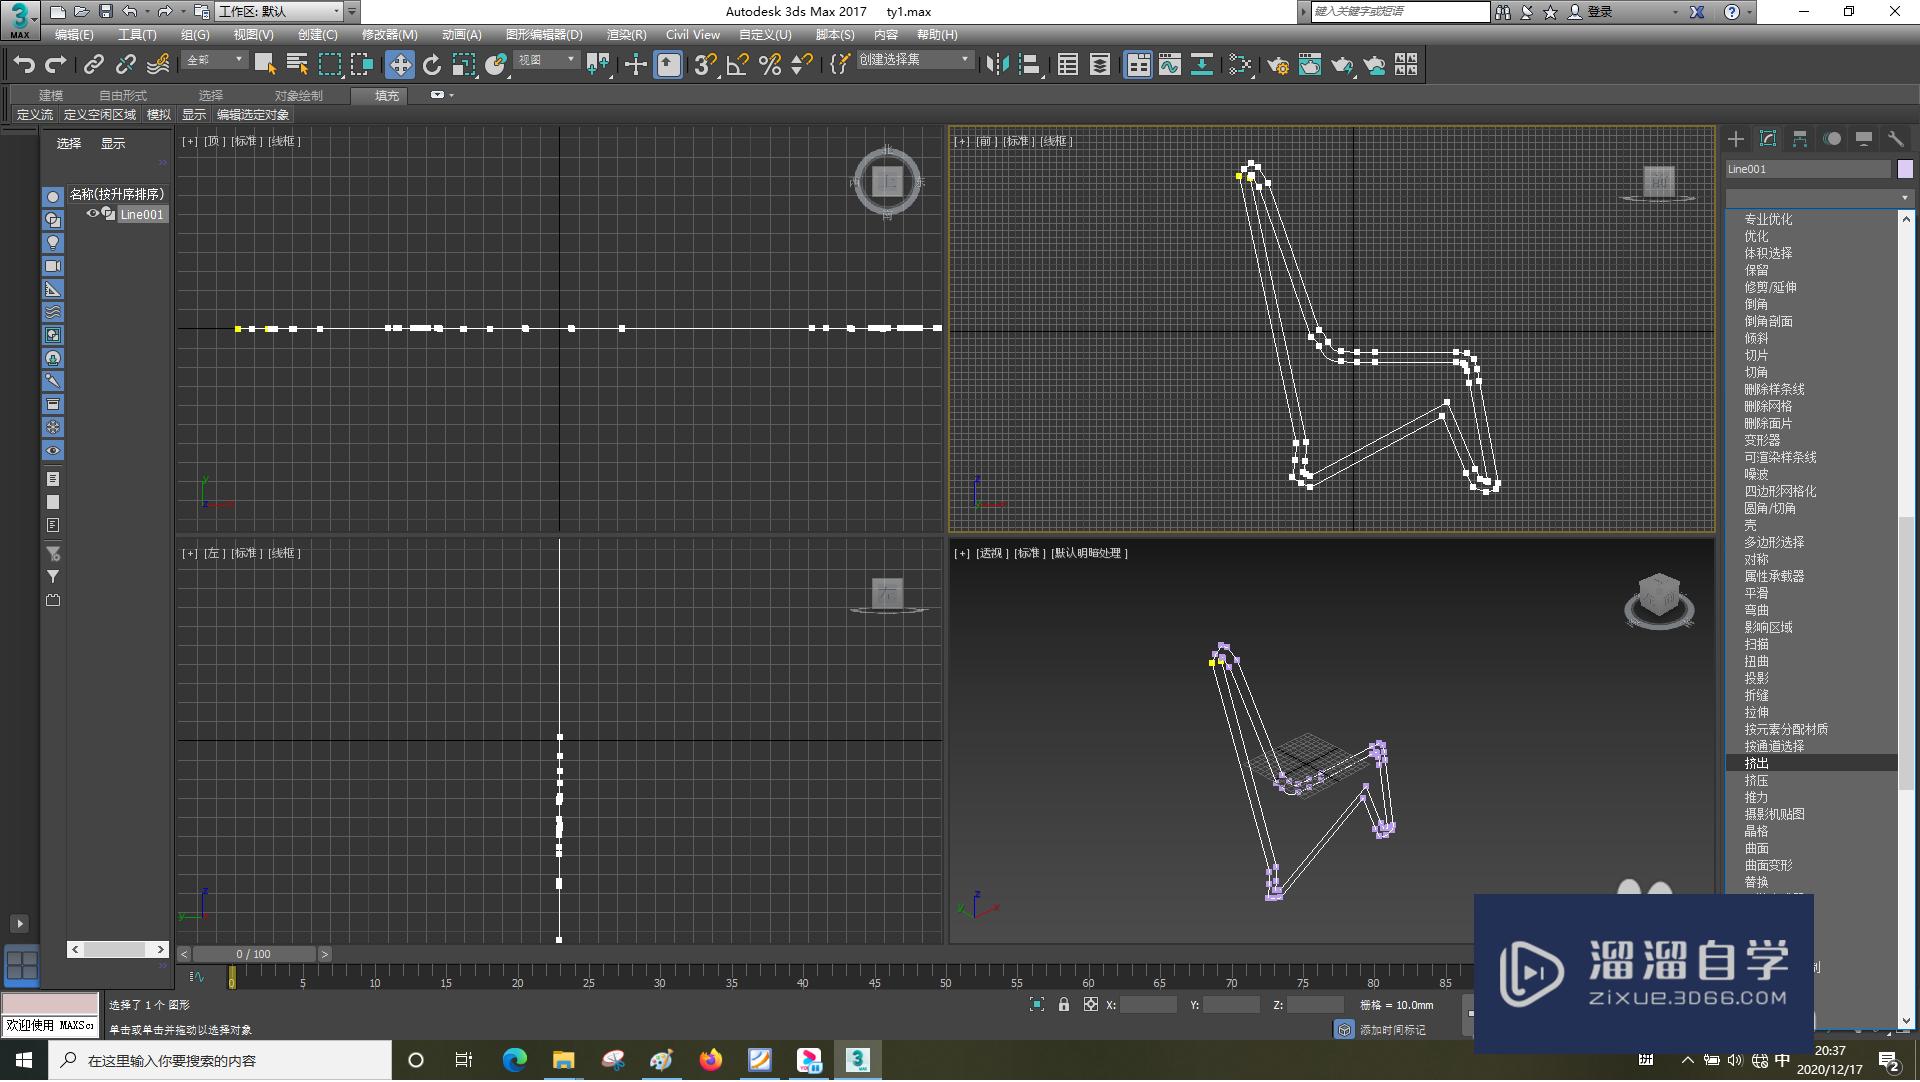
Task: Click the 0 / 100 time slider
Action: point(254,955)
